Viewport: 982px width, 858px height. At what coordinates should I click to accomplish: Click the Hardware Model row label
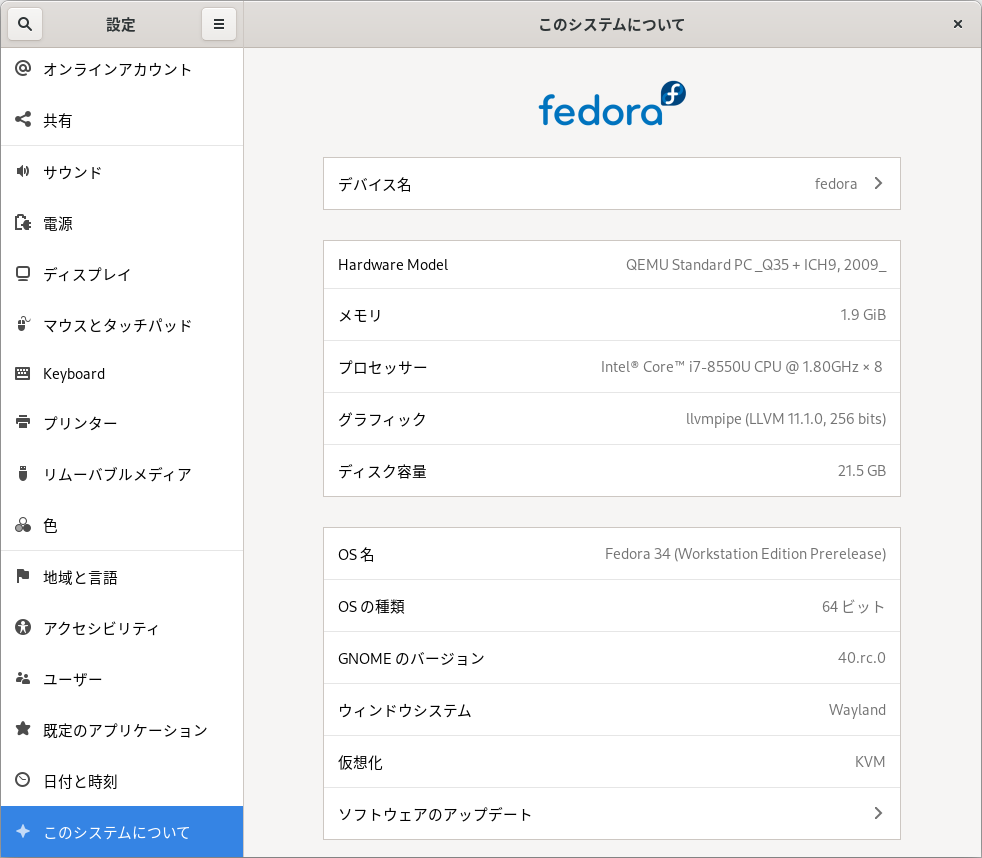pos(393,265)
